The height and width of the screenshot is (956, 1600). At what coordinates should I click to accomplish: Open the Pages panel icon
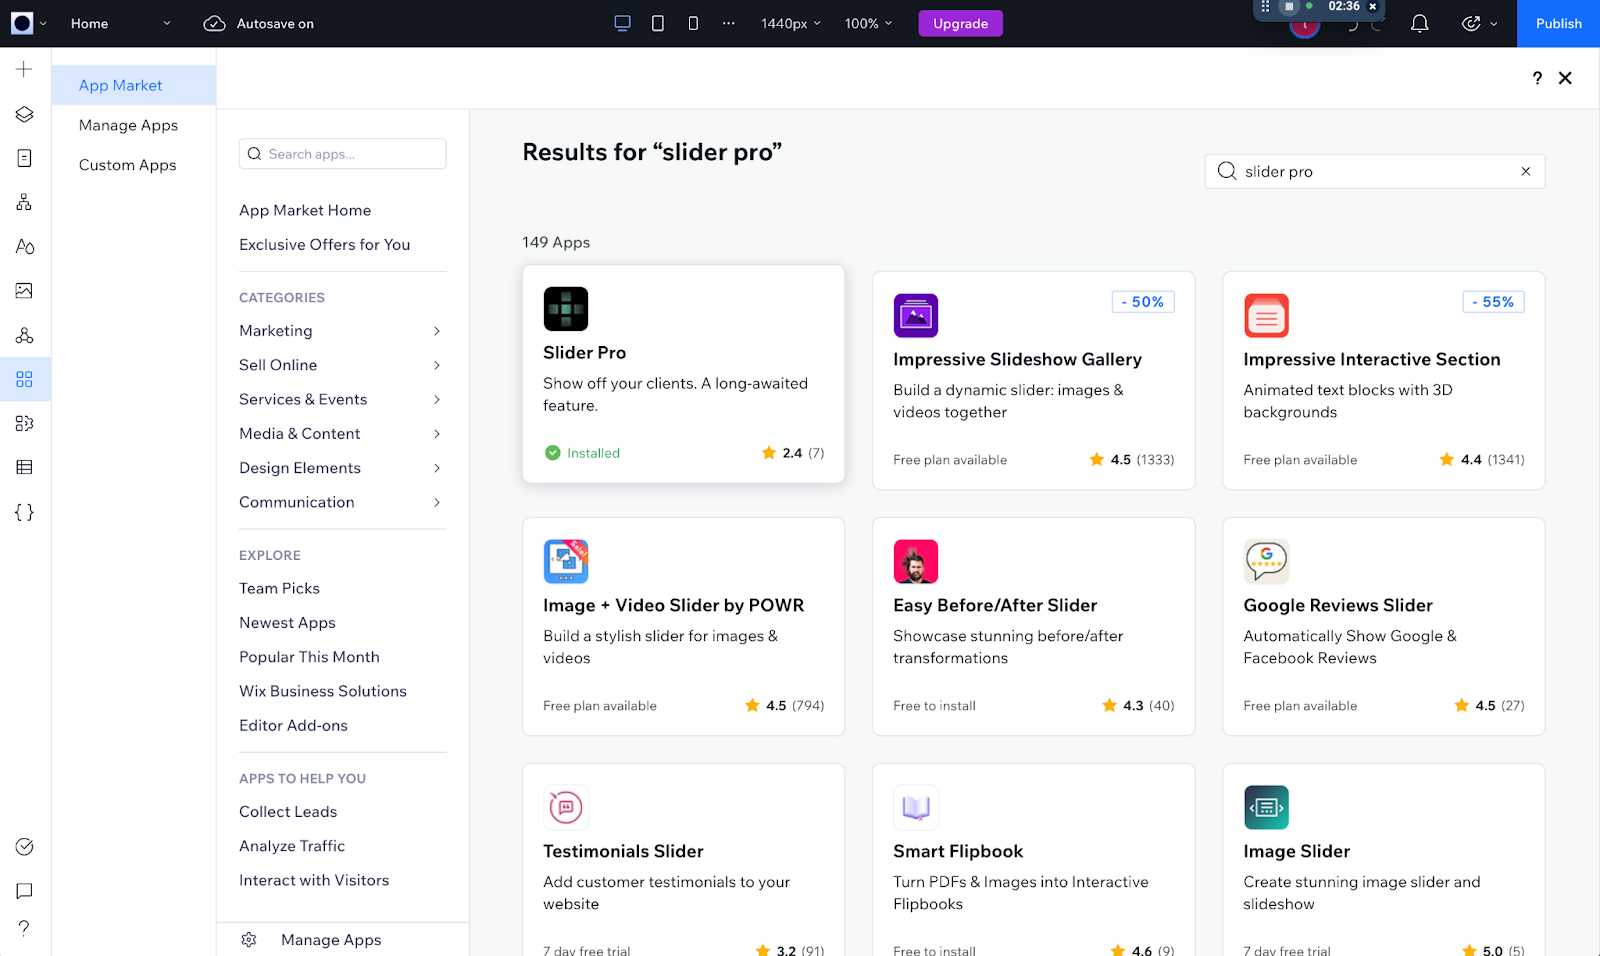24,158
